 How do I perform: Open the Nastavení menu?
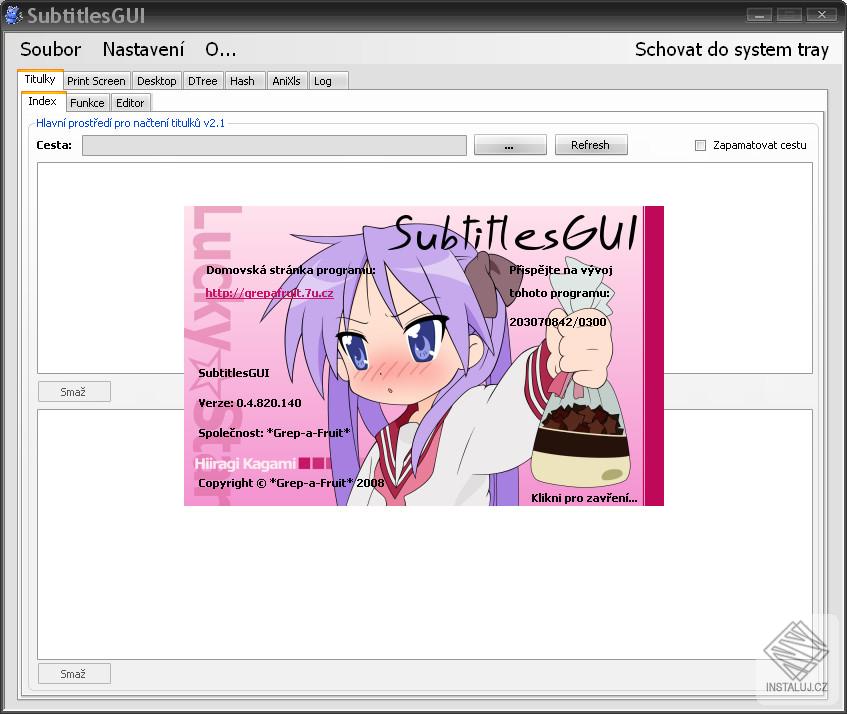click(x=143, y=48)
